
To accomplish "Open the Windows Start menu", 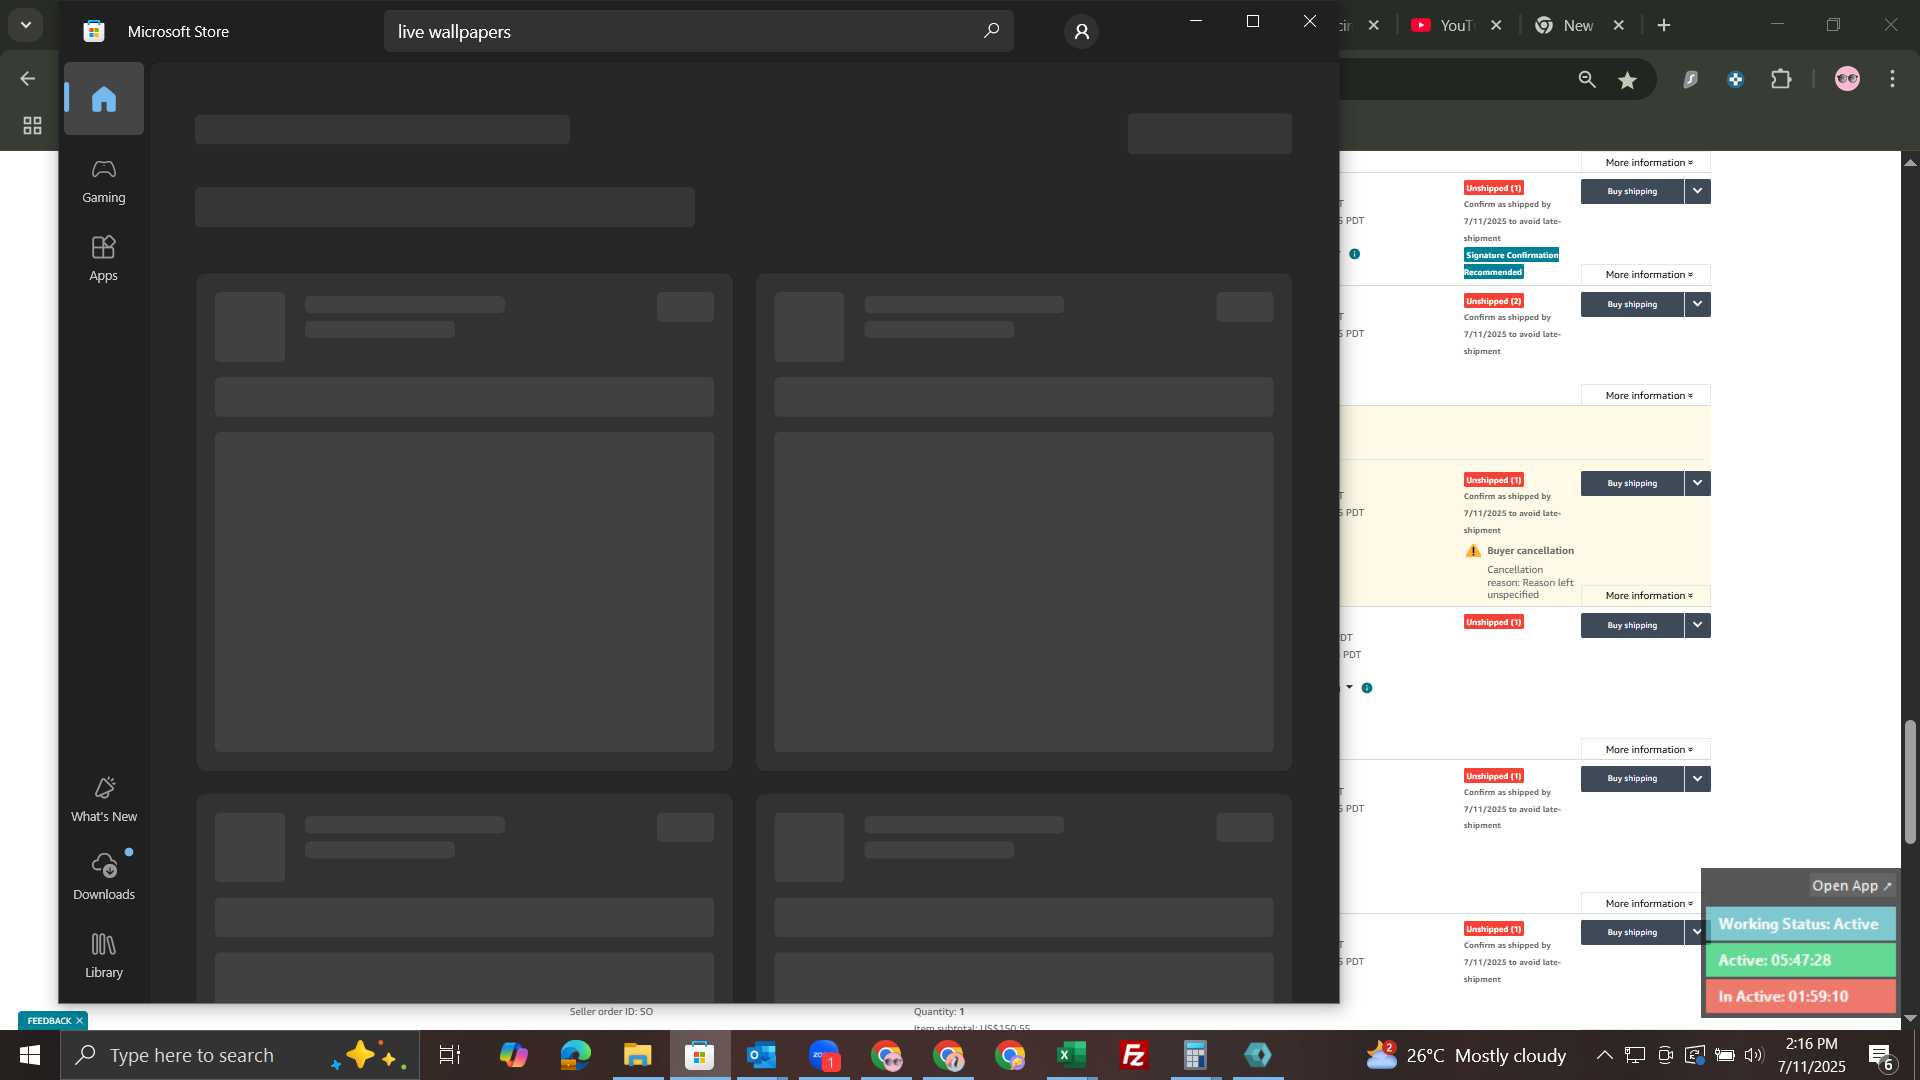I will point(30,1055).
